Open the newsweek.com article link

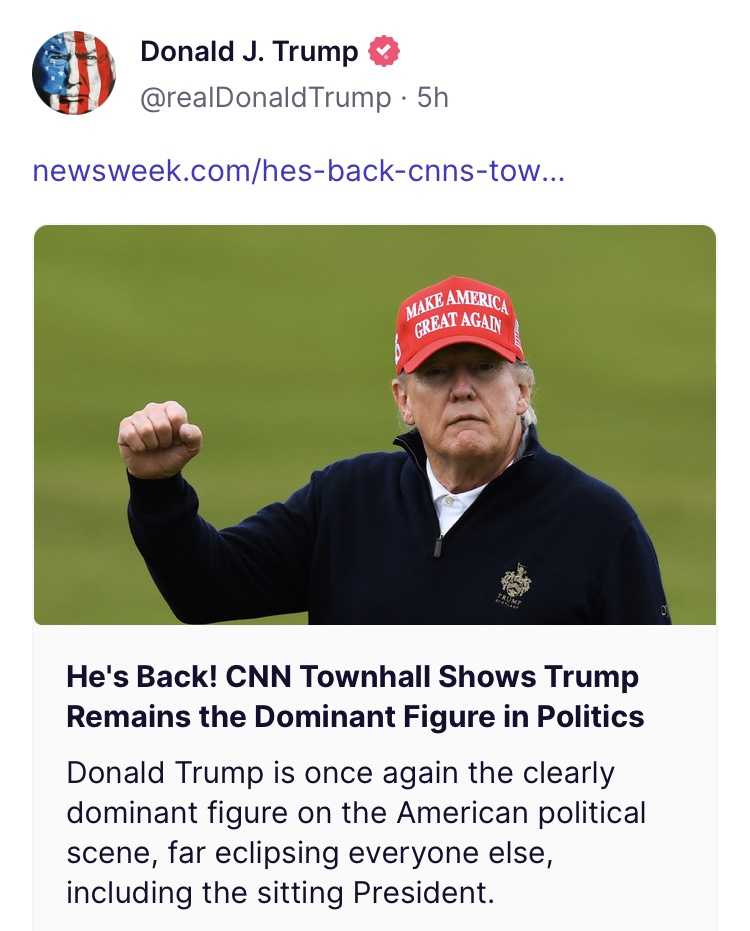(298, 171)
